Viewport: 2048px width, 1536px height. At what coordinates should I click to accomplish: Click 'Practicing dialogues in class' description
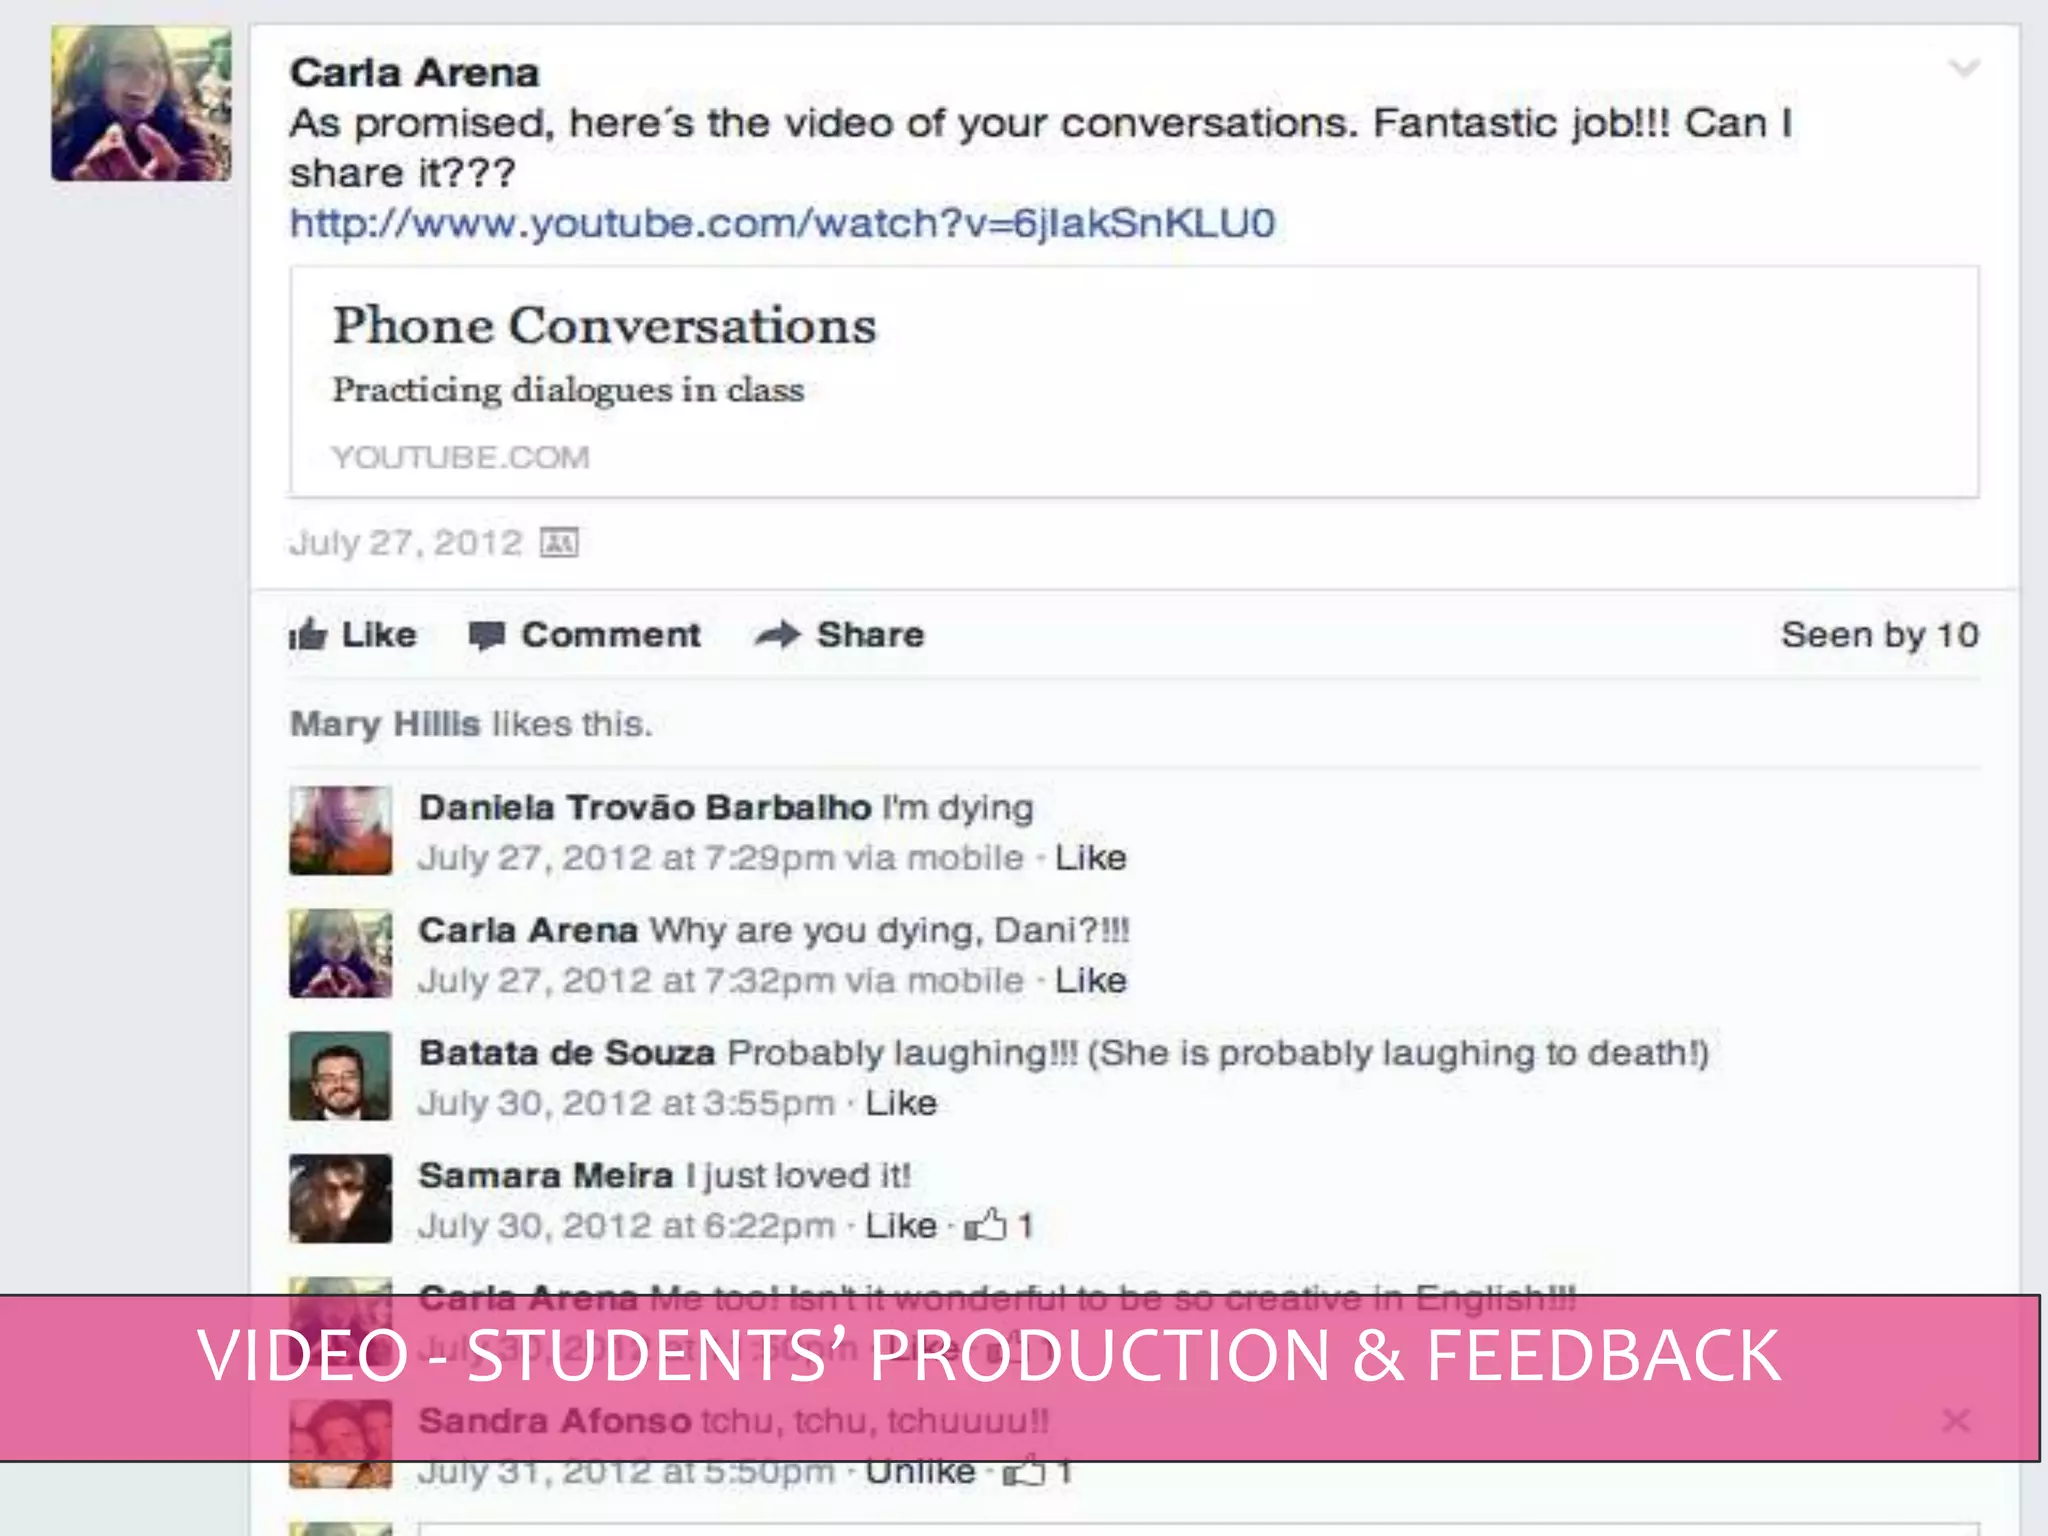pos(568,390)
